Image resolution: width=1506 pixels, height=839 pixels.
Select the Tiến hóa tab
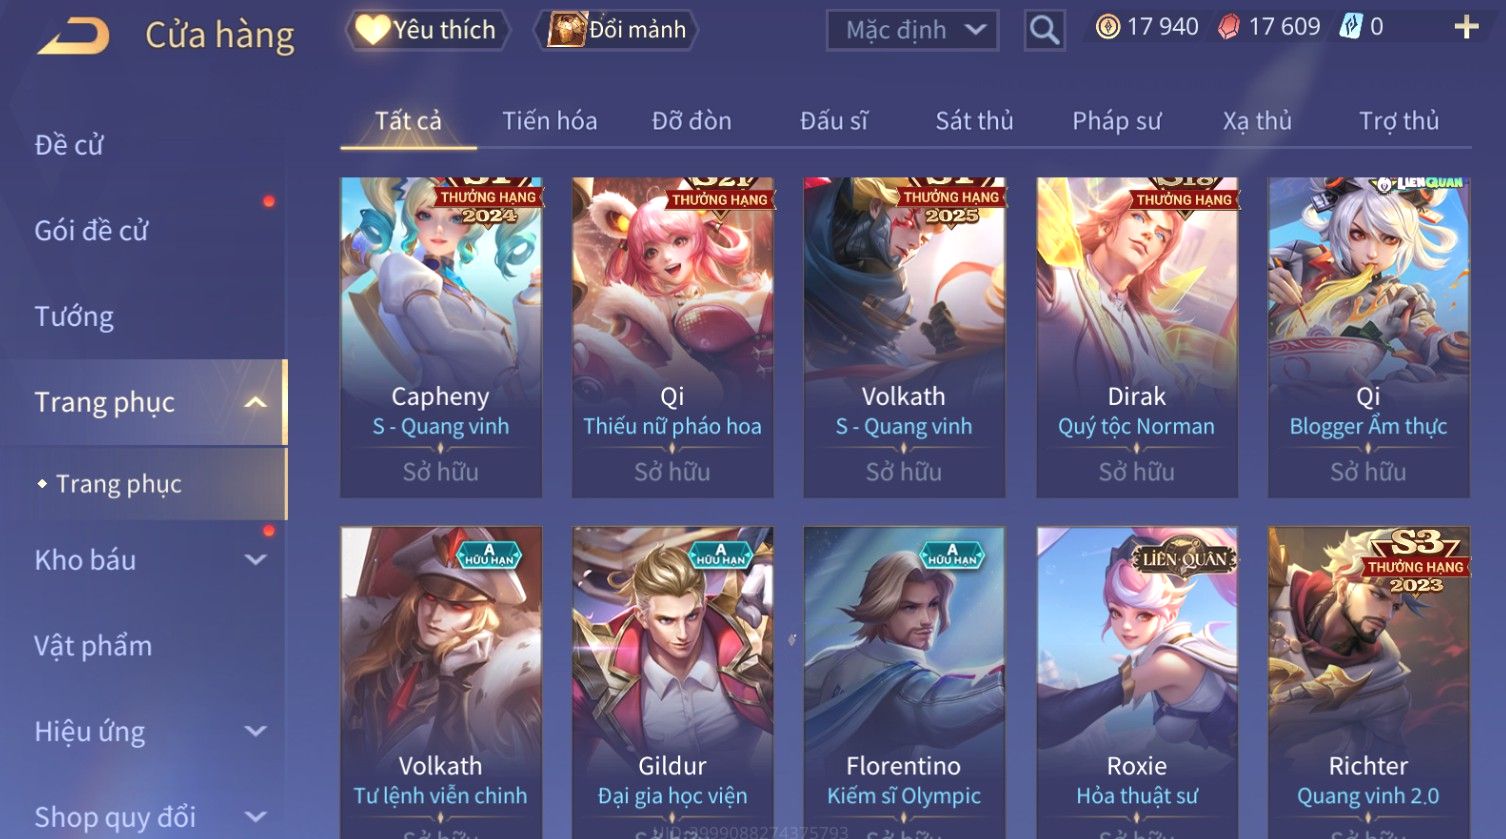pyautogui.click(x=549, y=121)
